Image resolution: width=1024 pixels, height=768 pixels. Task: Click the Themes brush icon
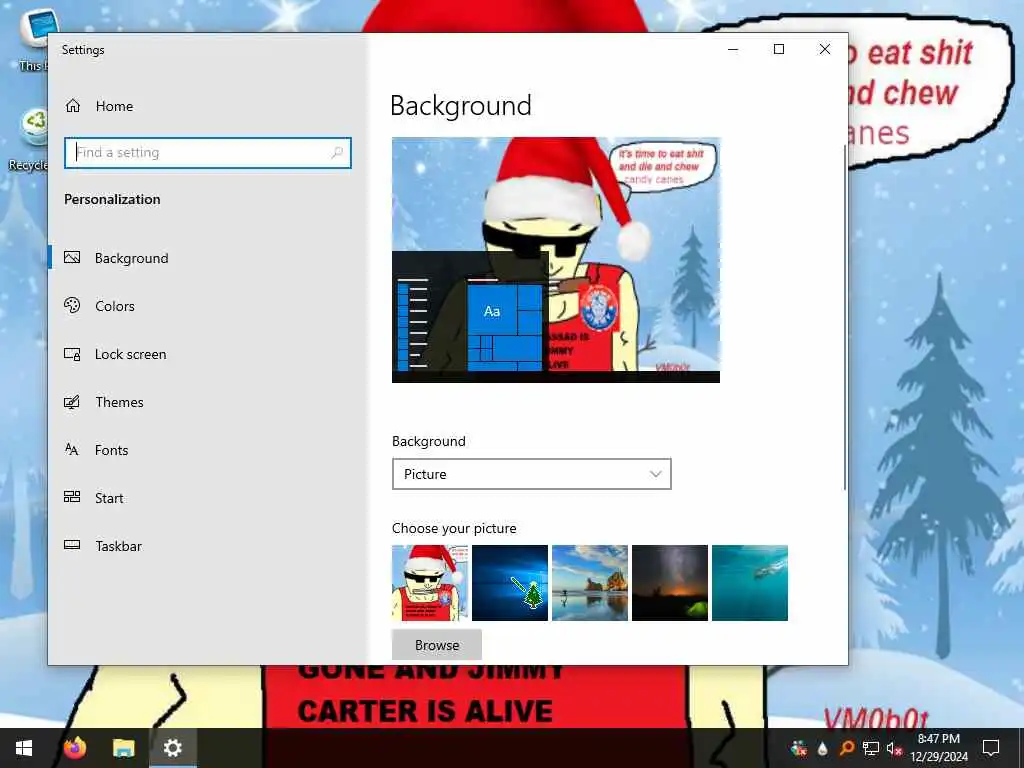tap(72, 402)
